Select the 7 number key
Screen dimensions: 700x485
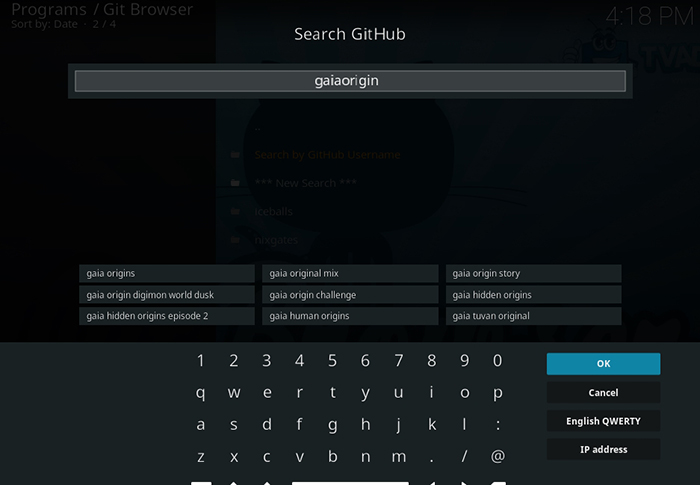[x=398, y=360]
